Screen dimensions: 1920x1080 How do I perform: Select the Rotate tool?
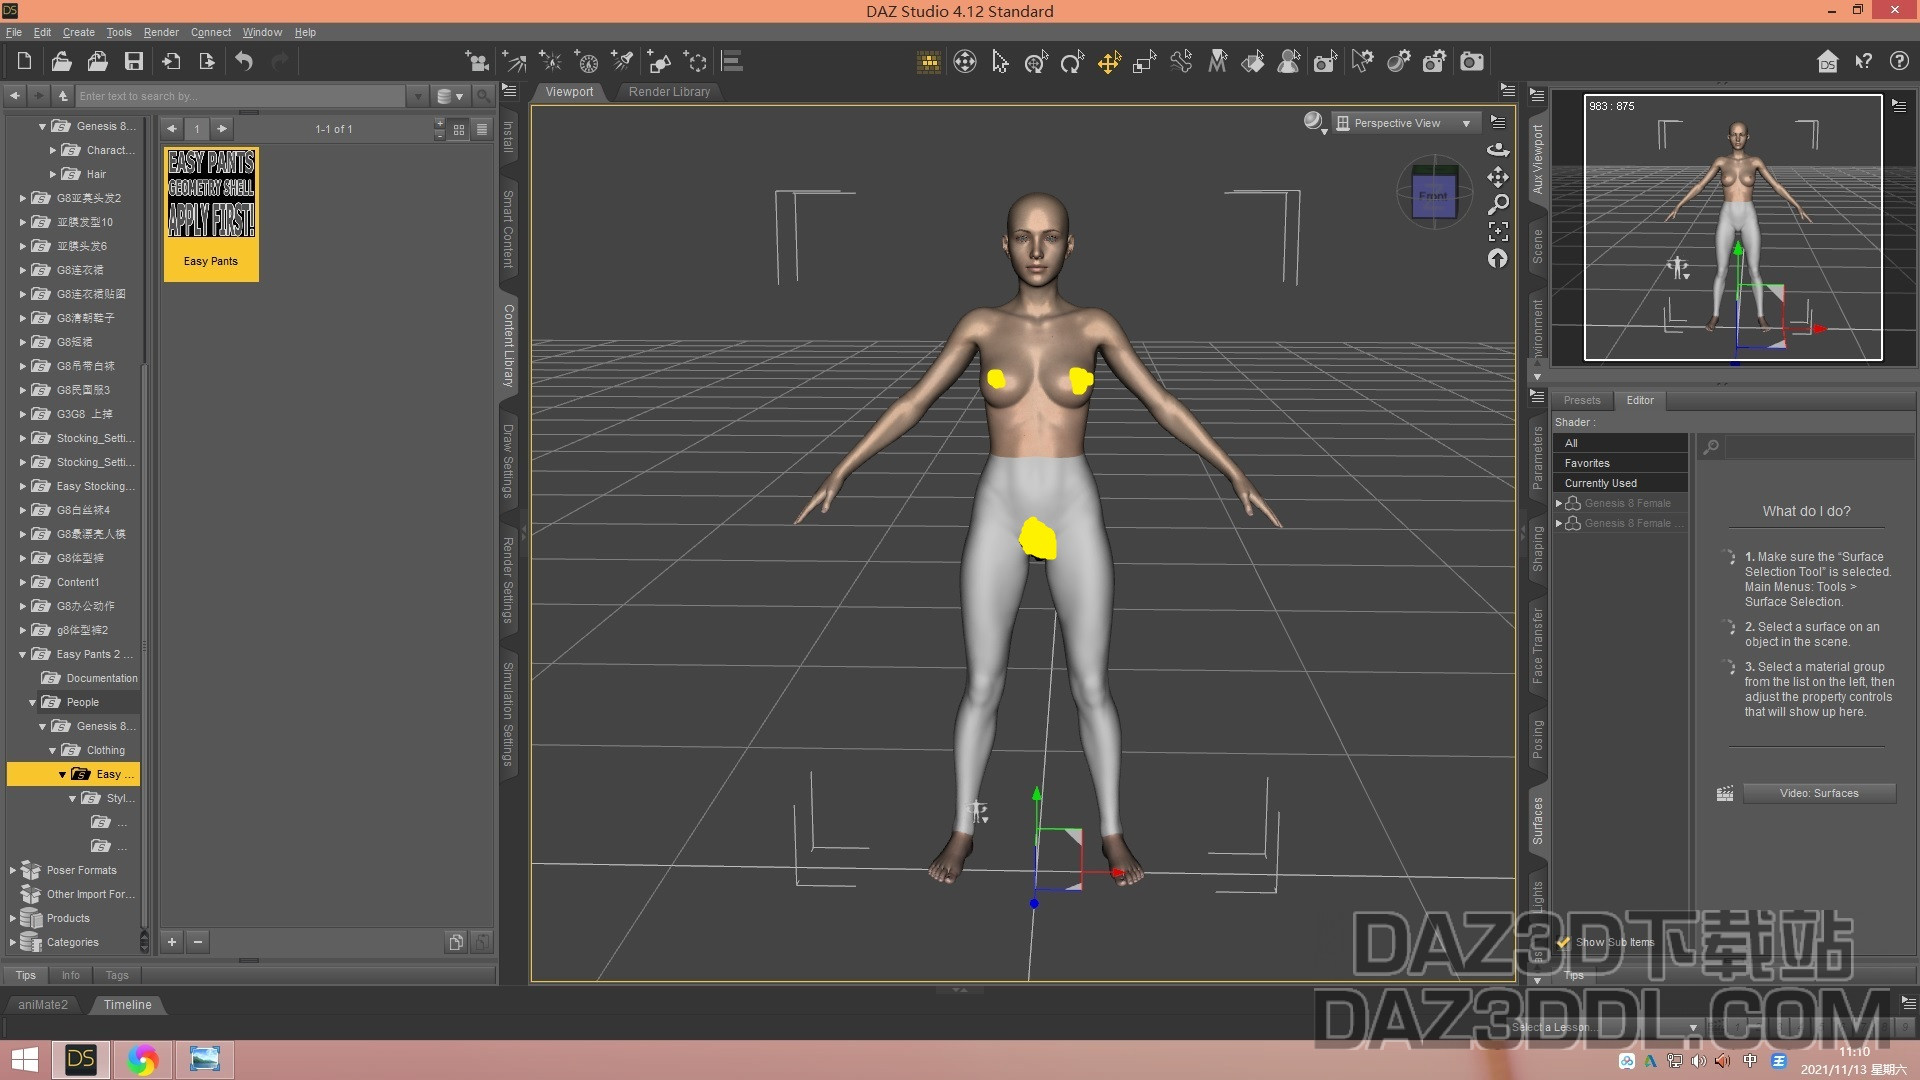pos(1072,62)
